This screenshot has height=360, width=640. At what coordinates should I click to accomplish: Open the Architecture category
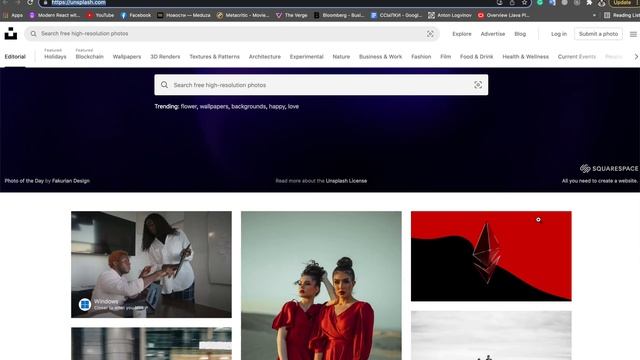[x=264, y=57]
